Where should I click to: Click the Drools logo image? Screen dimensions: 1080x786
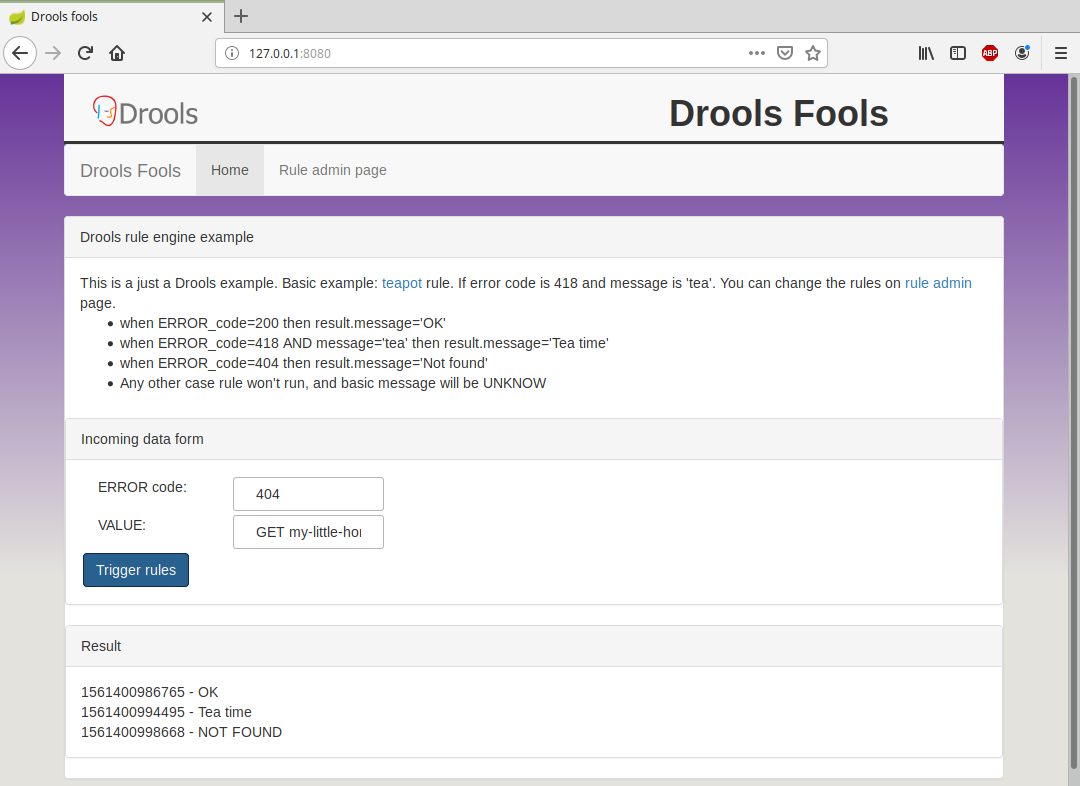pyautogui.click(x=145, y=112)
